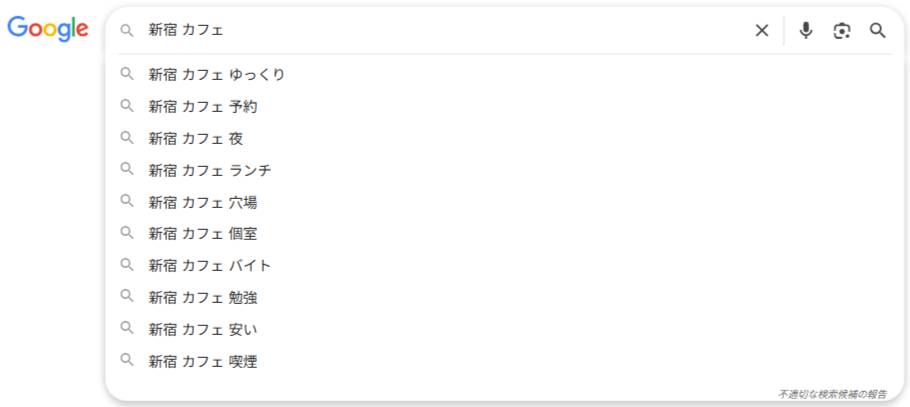Select the 新宿 カフェ 個室 suggestion
The width and height of the screenshot is (910, 407).
click(x=203, y=234)
